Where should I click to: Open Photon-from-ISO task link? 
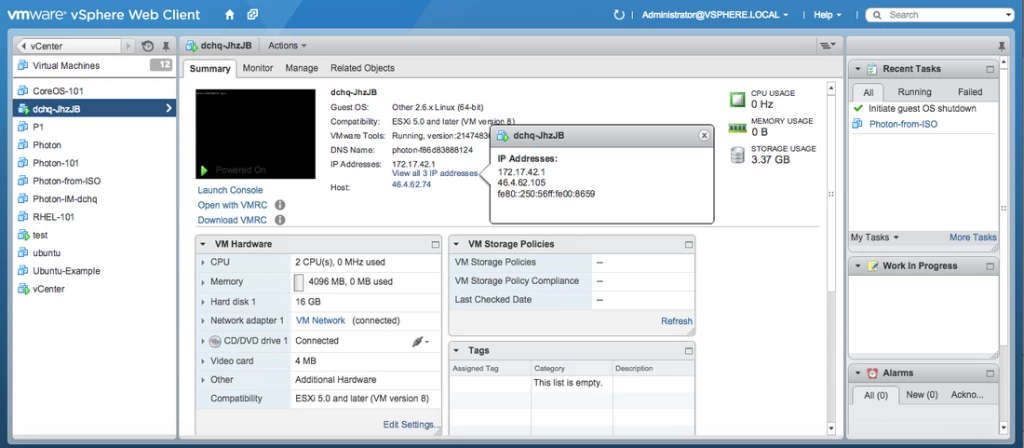pyautogui.click(x=903, y=124)
